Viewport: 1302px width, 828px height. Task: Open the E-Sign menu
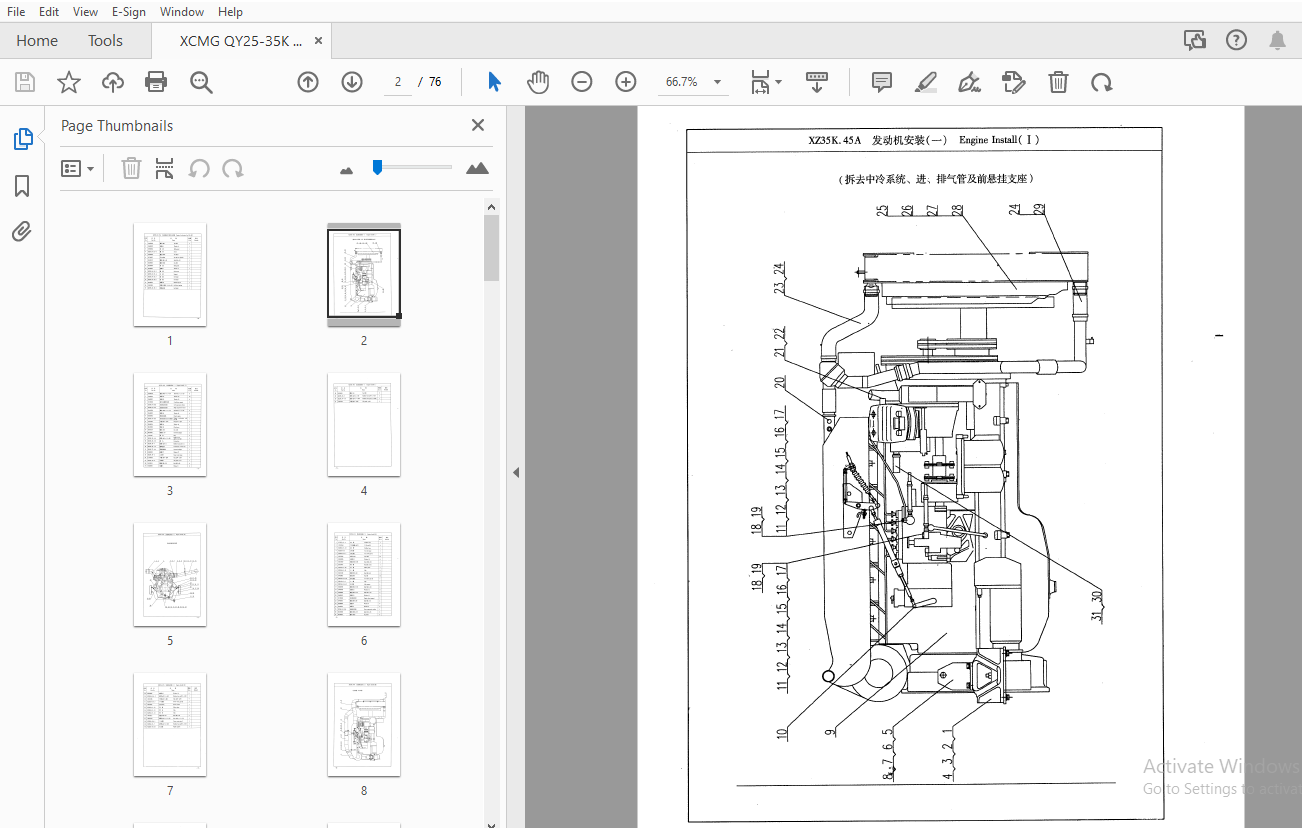(129, 12)
